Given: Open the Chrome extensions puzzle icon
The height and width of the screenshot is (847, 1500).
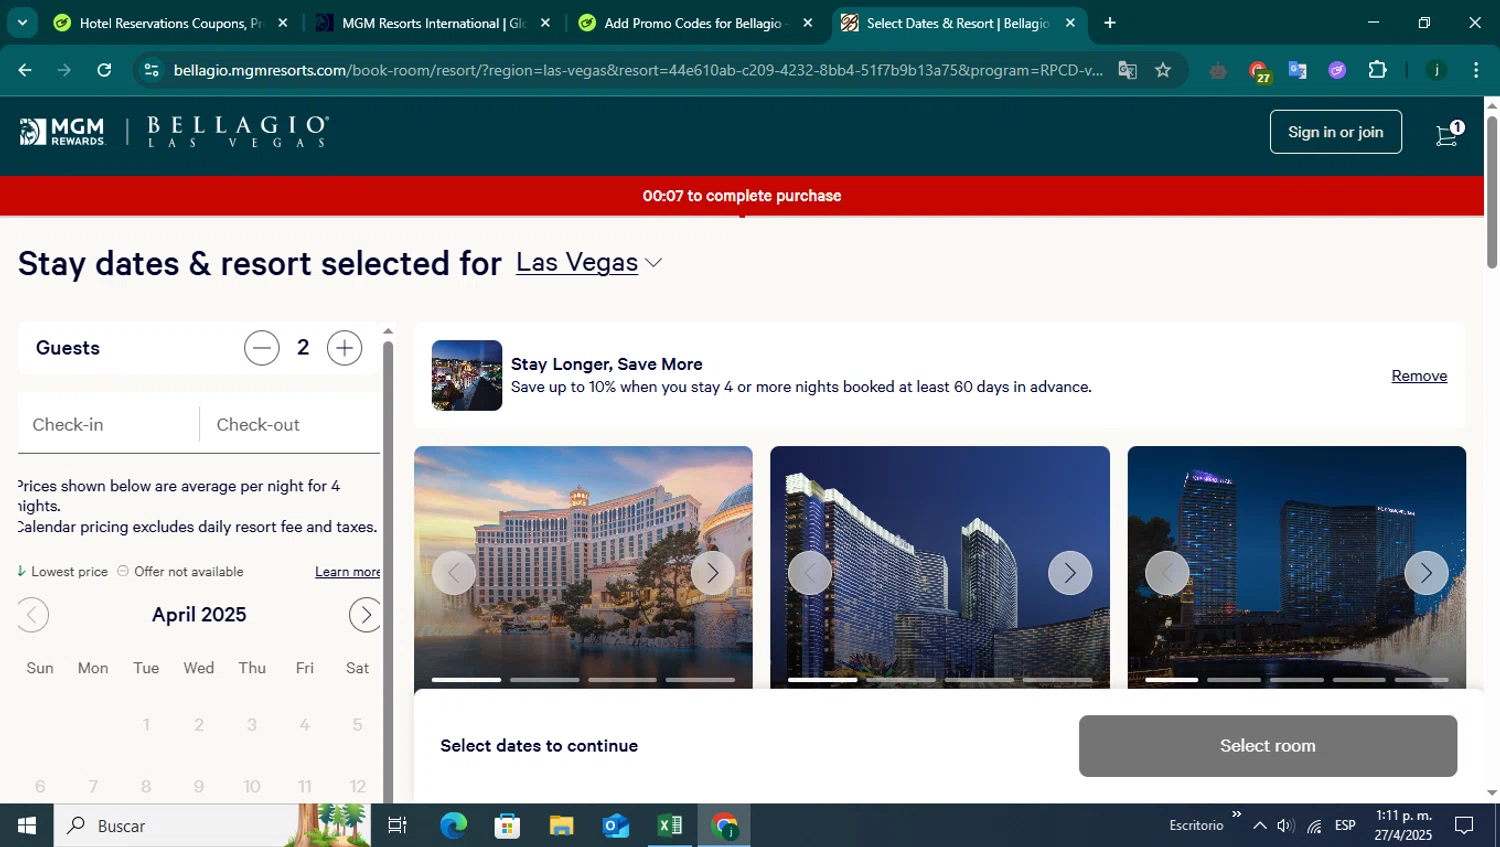Looking at the screenshot, I should 1378,70.
